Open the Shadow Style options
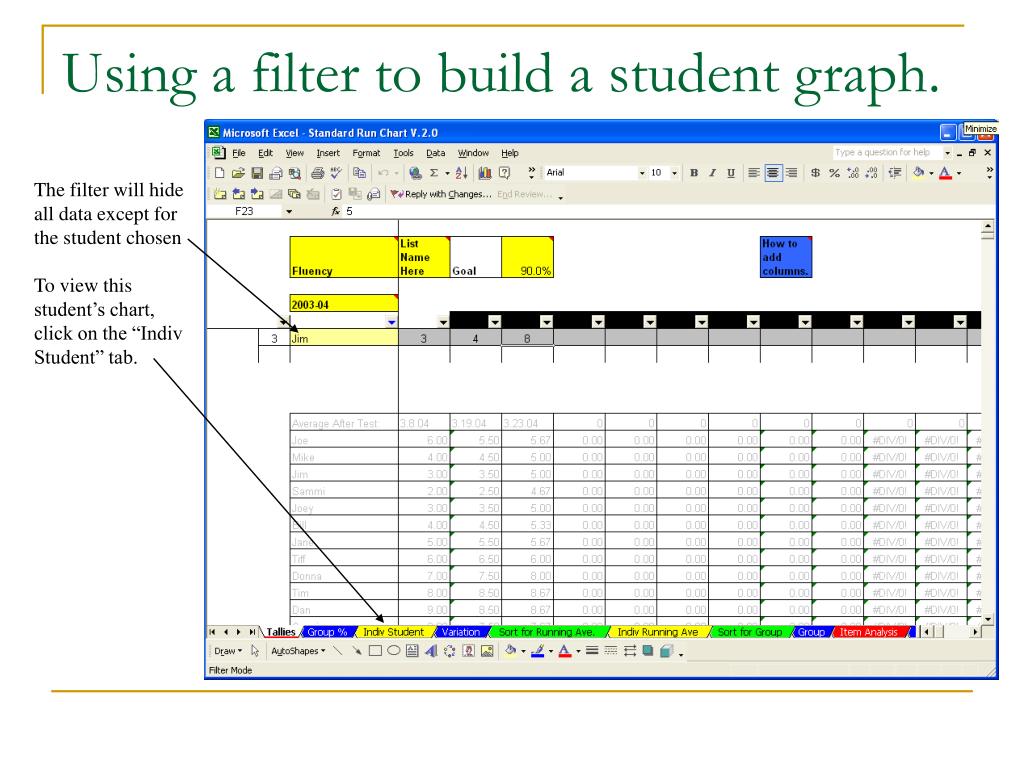 tap(648, 651)
